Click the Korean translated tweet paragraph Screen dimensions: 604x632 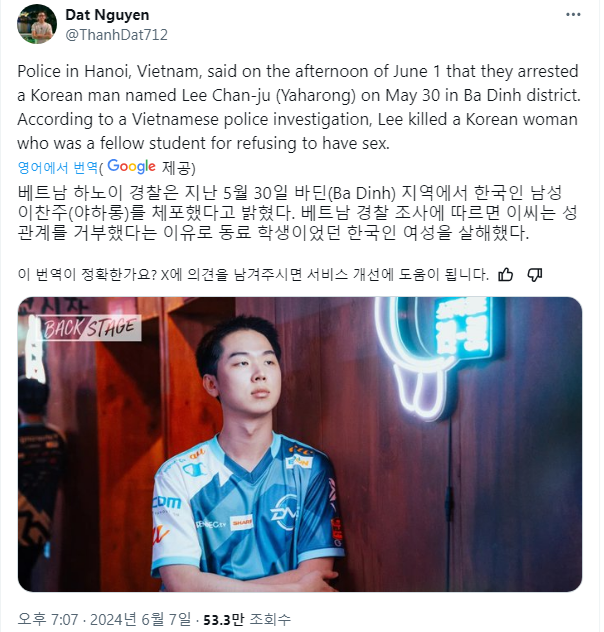[297, 213]
